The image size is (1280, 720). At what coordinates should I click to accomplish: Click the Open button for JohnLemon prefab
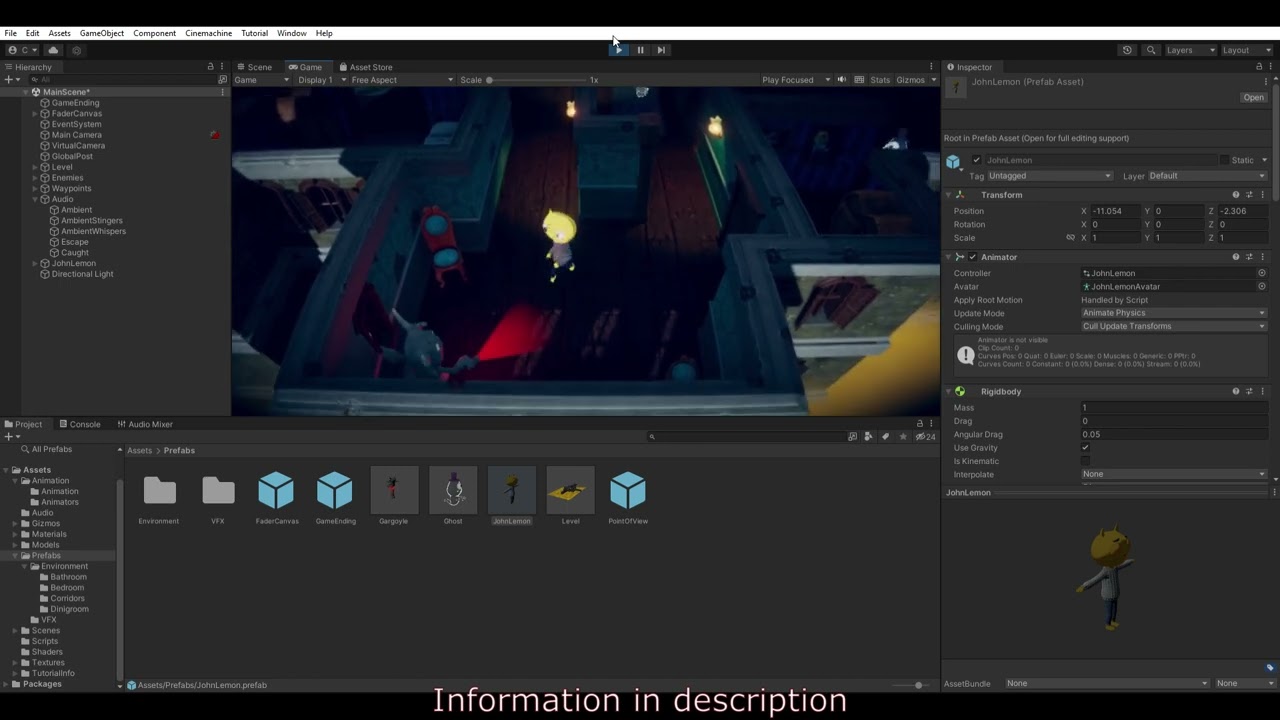point(1253,98)
